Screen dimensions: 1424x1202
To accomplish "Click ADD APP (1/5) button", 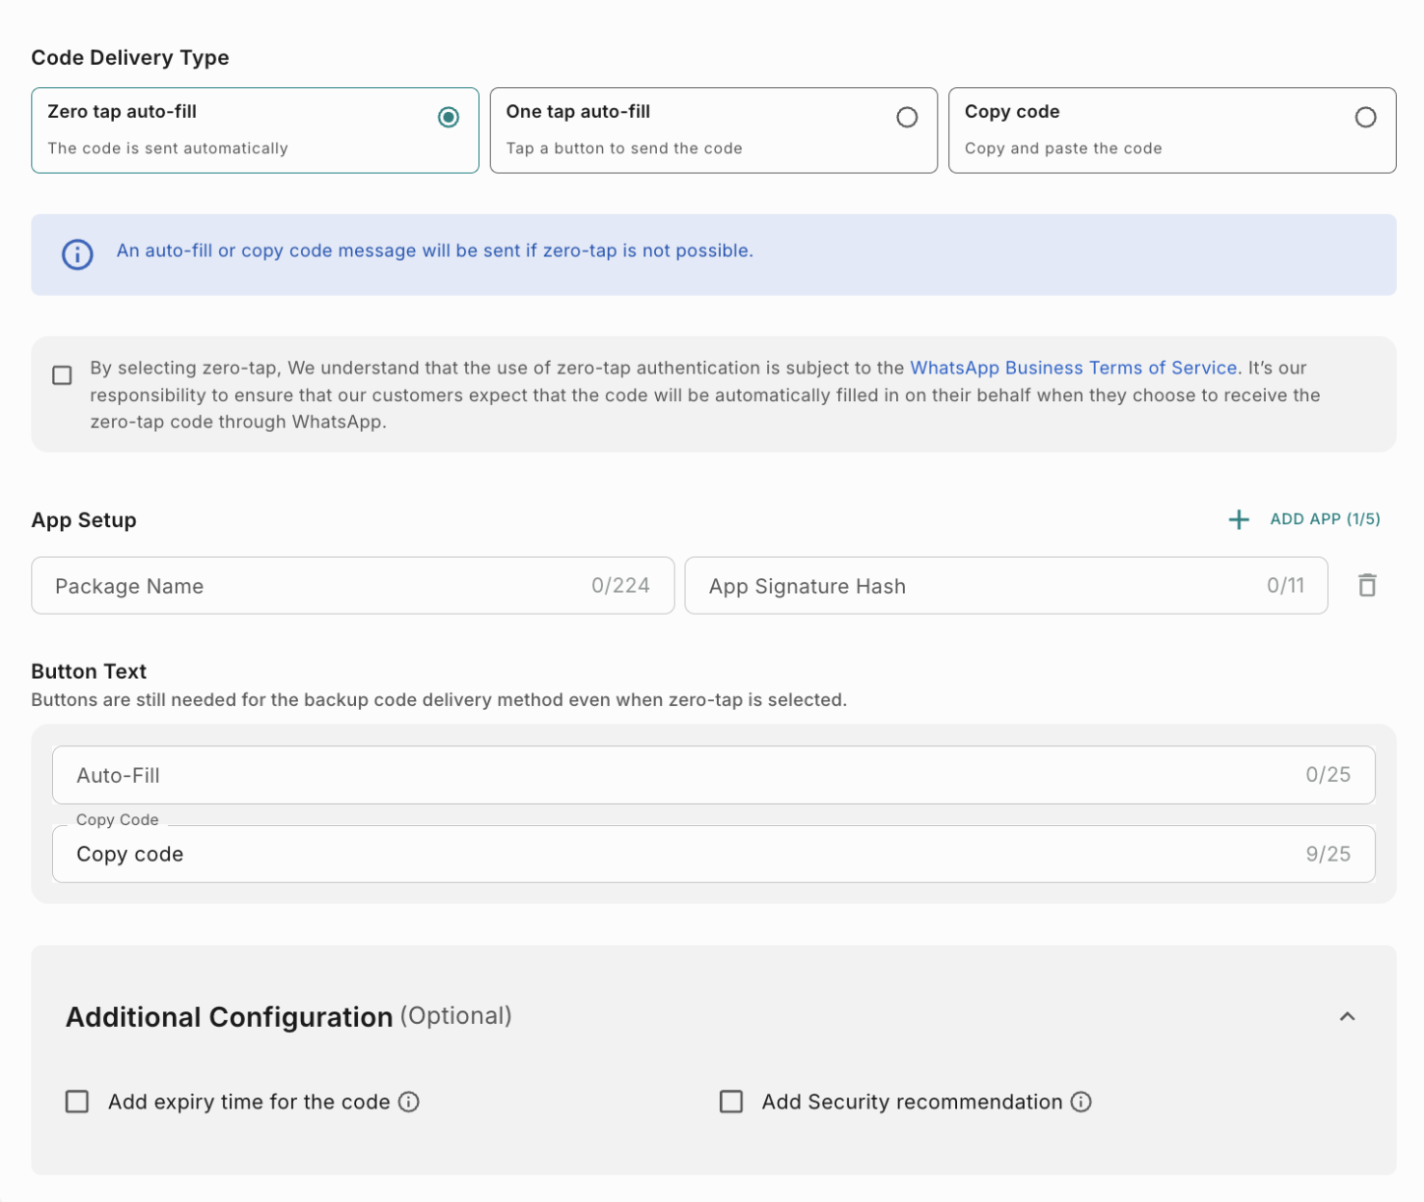I will coord(1324,519).
